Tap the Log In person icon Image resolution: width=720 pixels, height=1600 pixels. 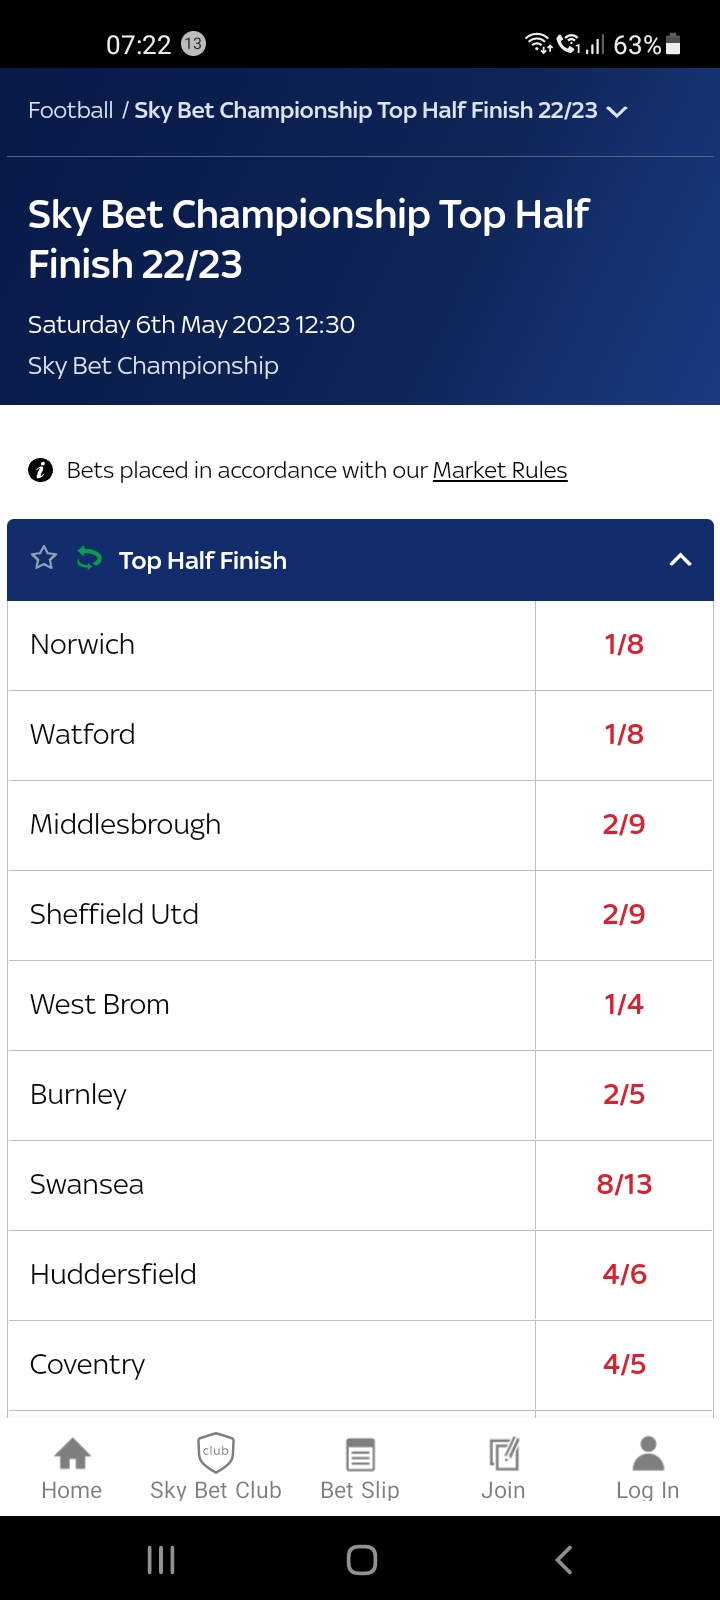[648, 1453]
